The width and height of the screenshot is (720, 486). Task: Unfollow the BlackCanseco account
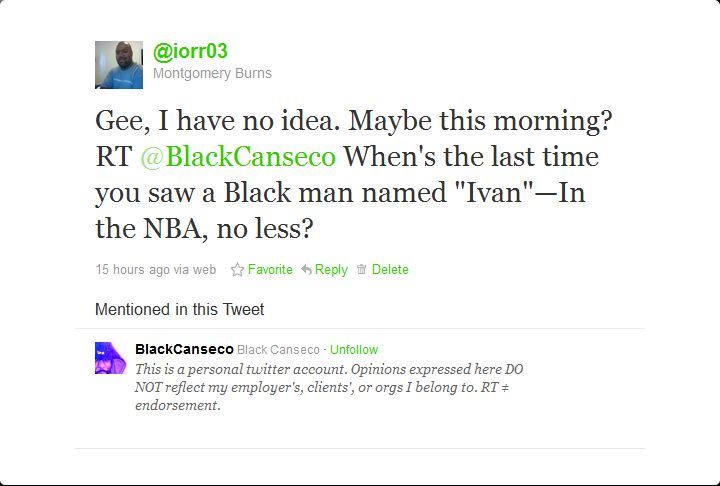(354, 350)
